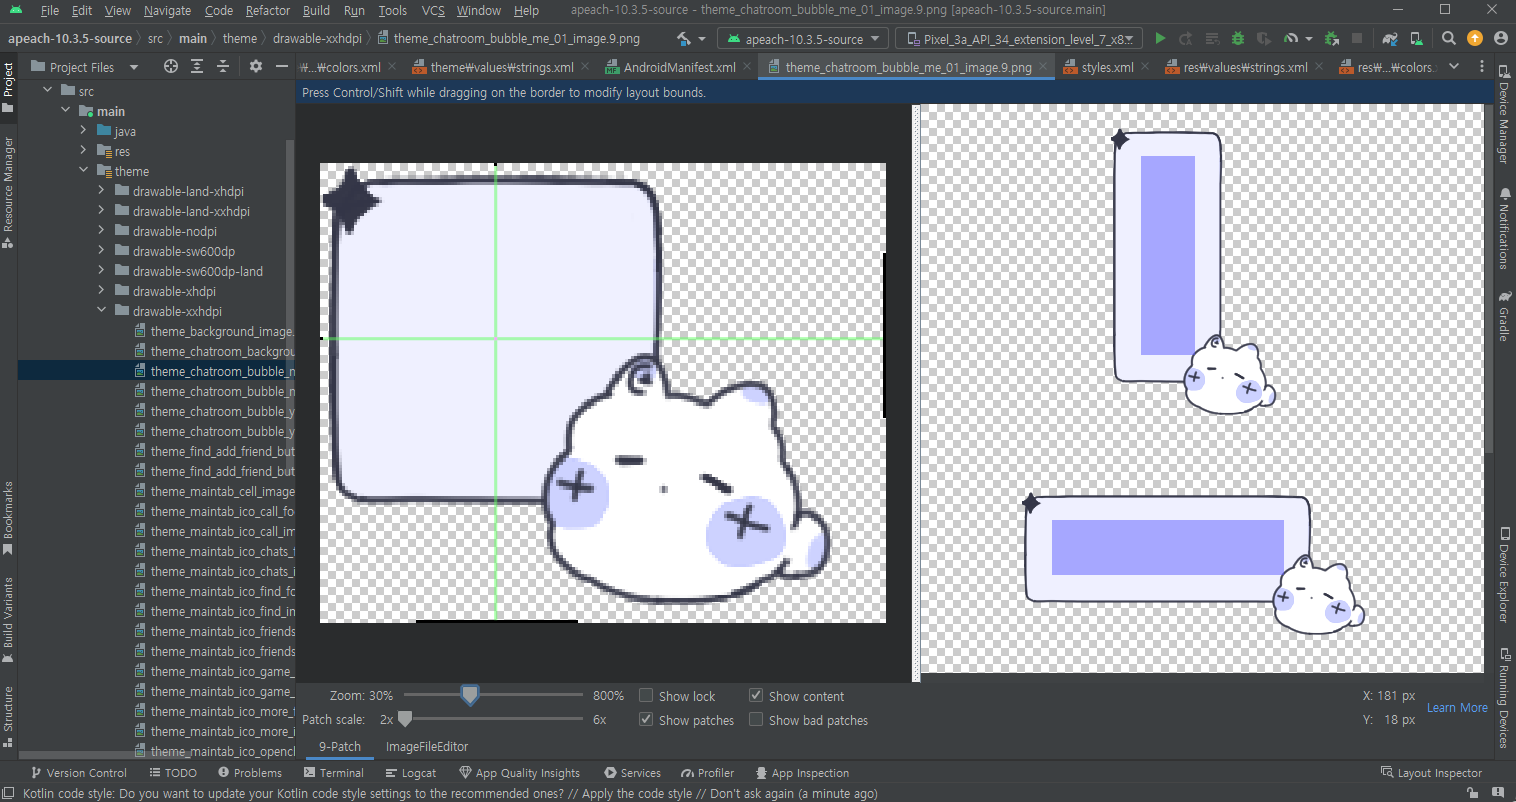Click the Zoom slider handle

(x=470, y=695)
